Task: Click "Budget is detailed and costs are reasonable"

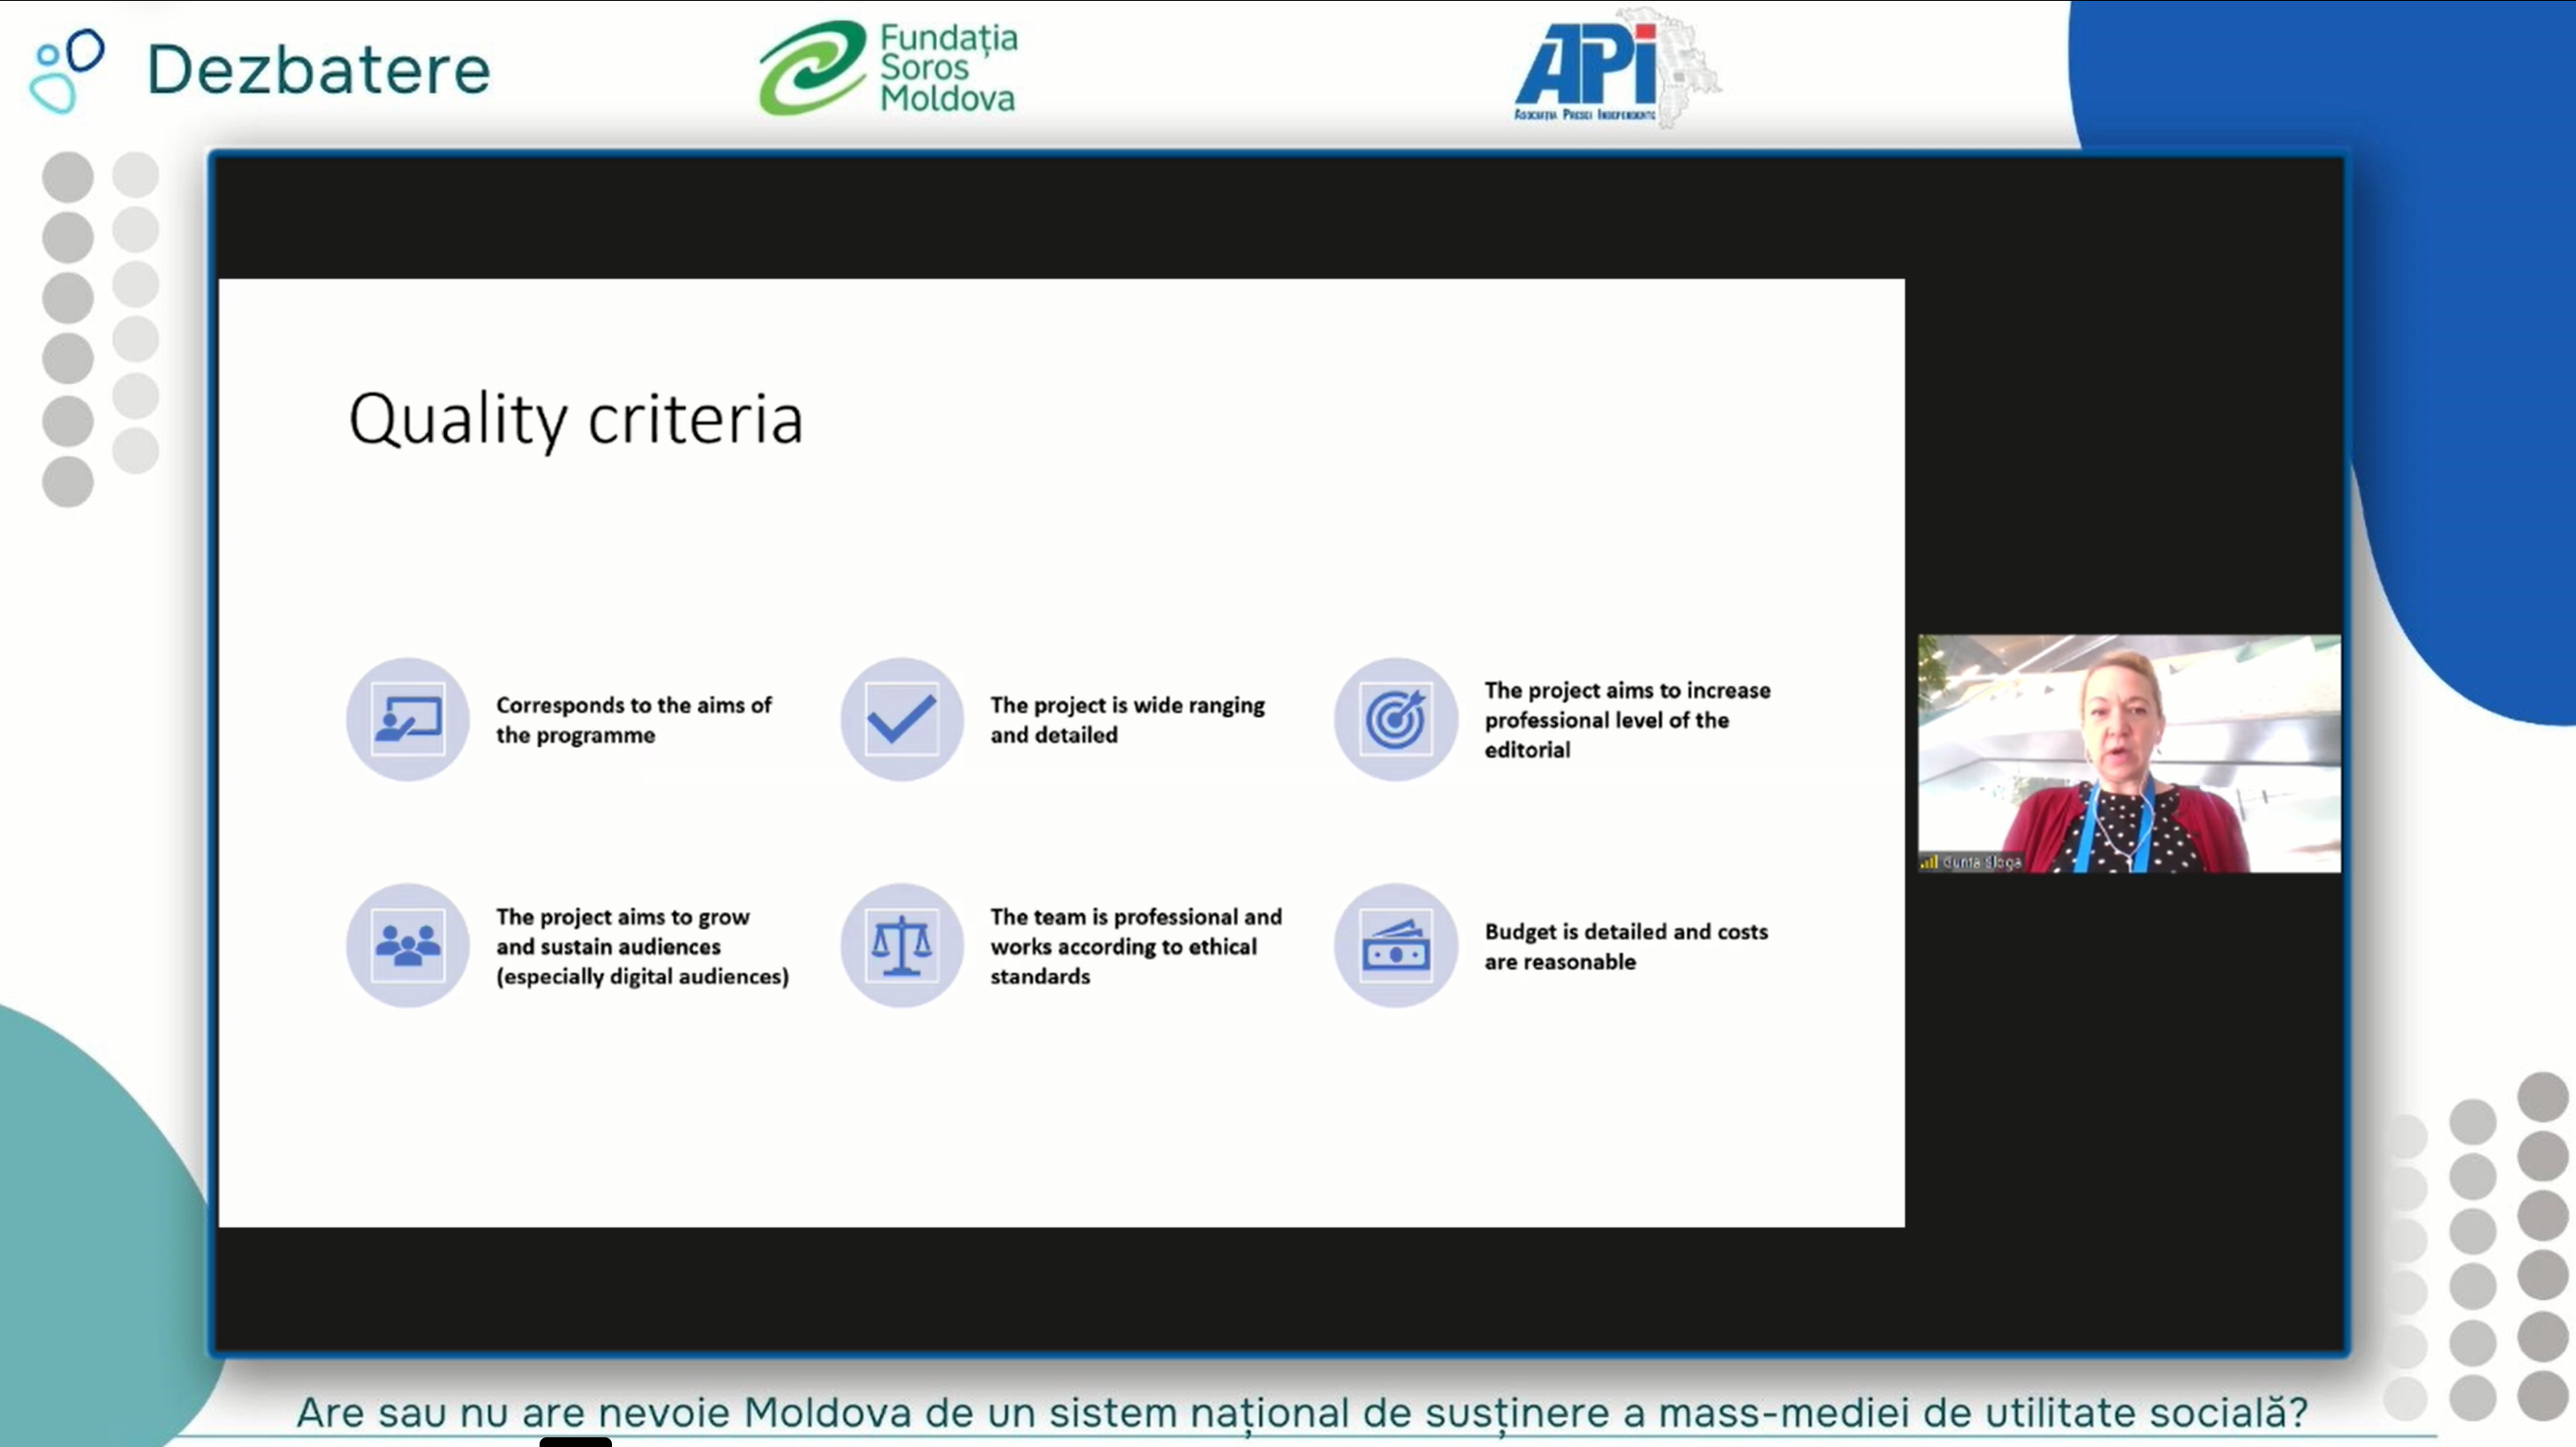Action: tap(1626, 946)
